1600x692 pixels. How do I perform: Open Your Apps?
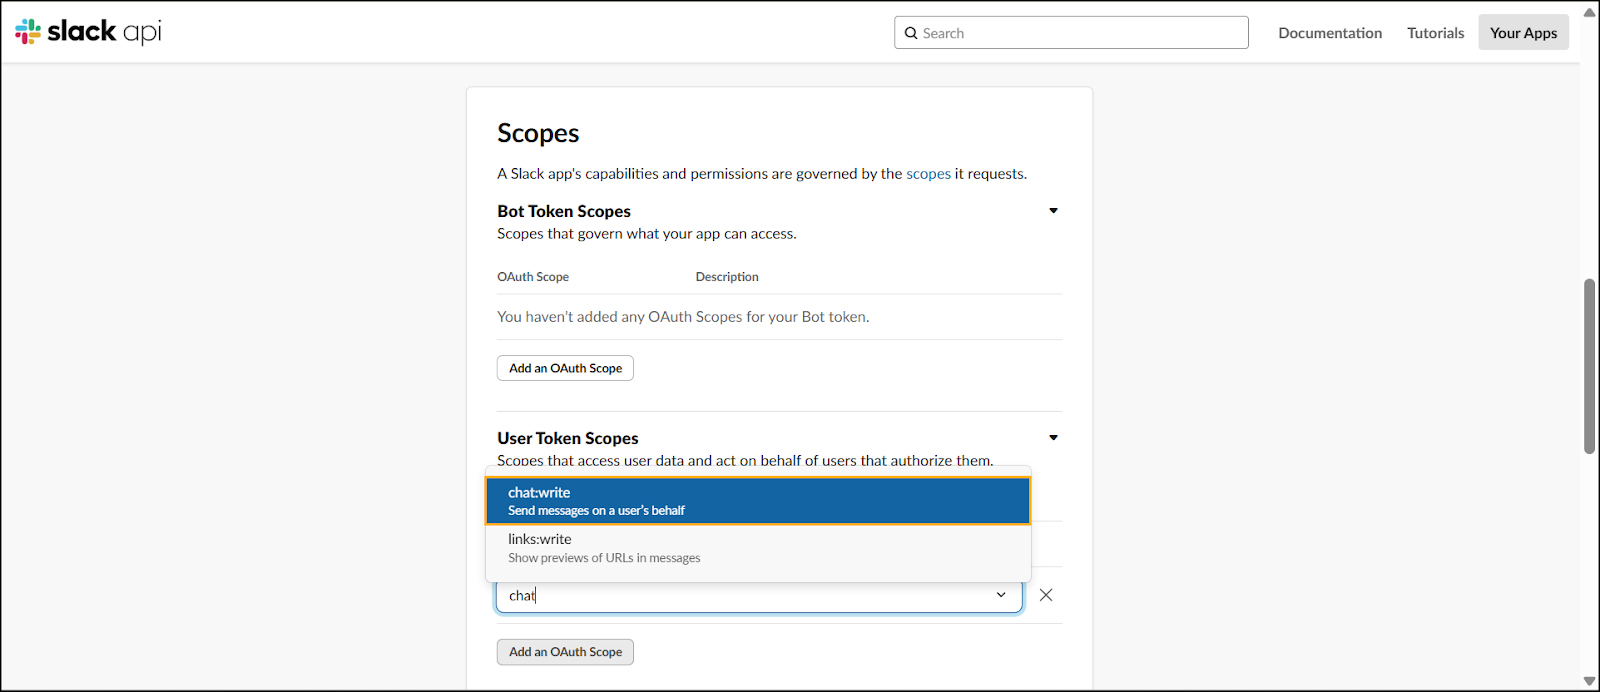1523,33
